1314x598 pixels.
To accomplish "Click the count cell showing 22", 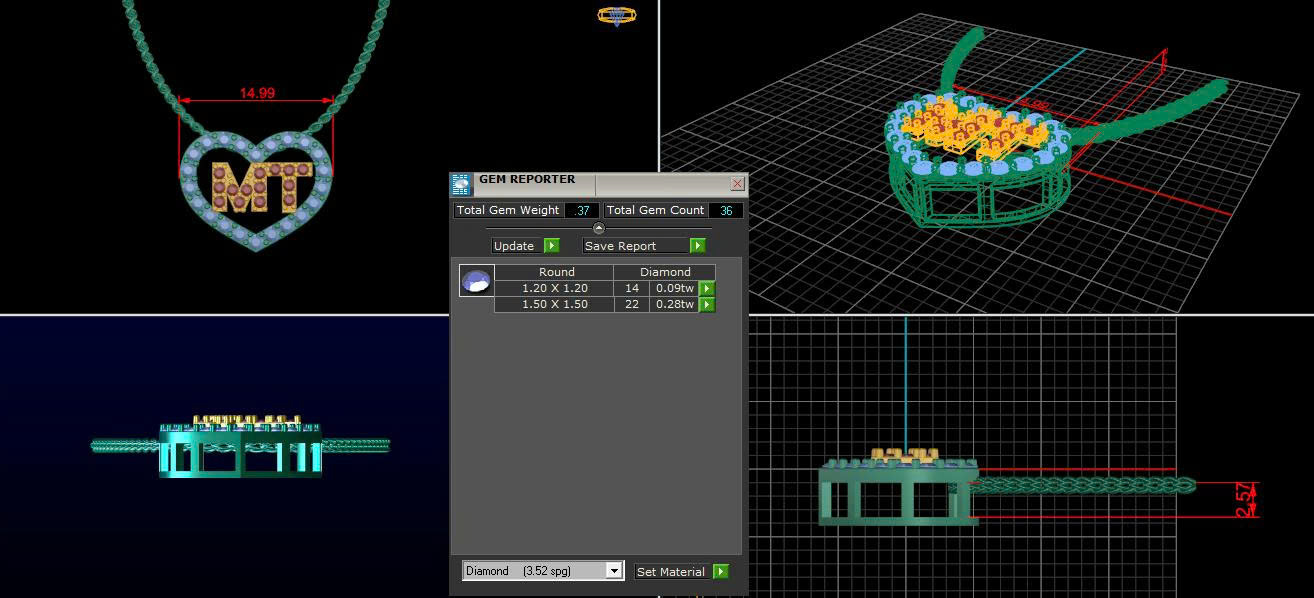I will click(x=632, y=304).
